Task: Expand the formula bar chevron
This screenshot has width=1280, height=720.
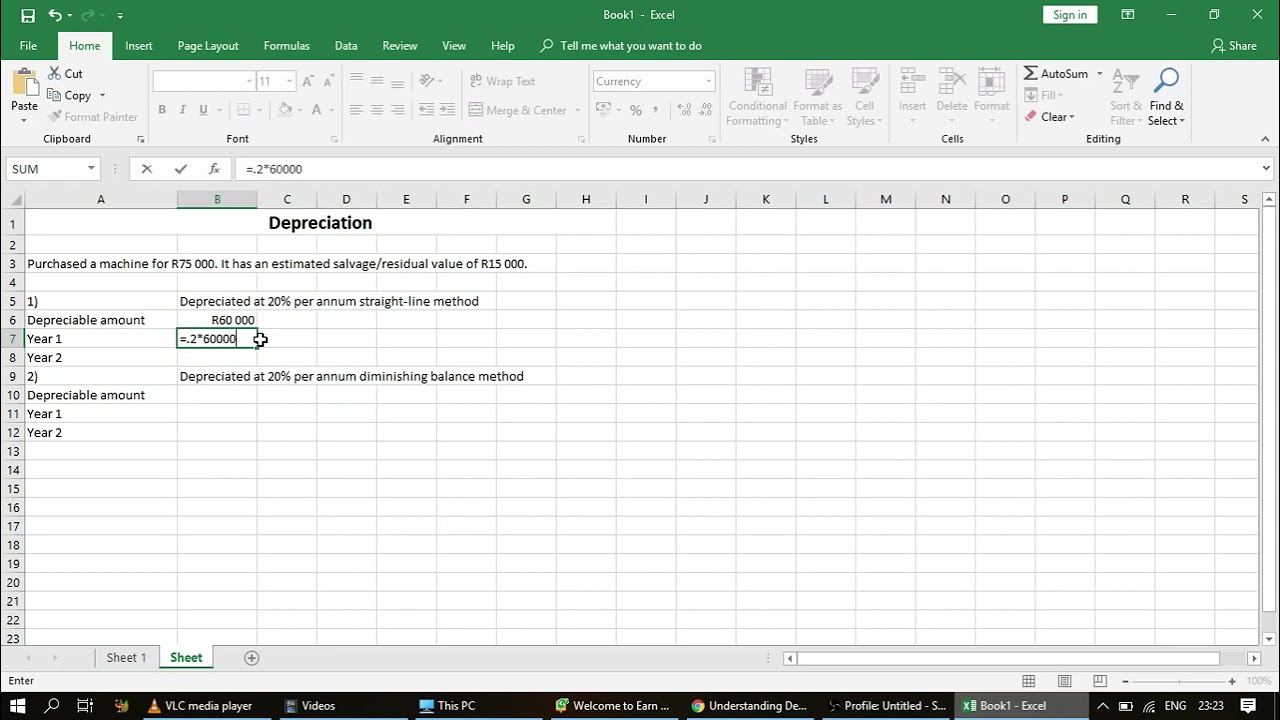Action: (x=1266, y=169)
